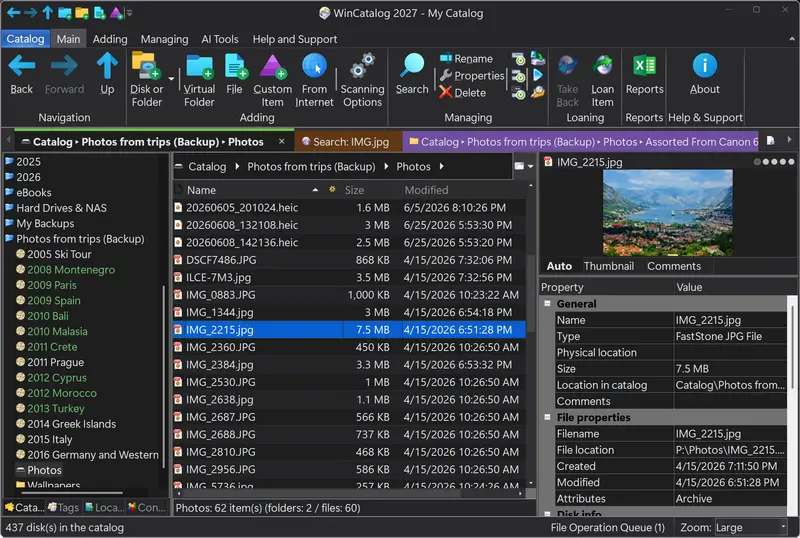Image resolution: width=800 pixels, height=538 pixels.
Task: Expand the breadcrumb arrow after Photos
Action: click(x=441, y=166)
